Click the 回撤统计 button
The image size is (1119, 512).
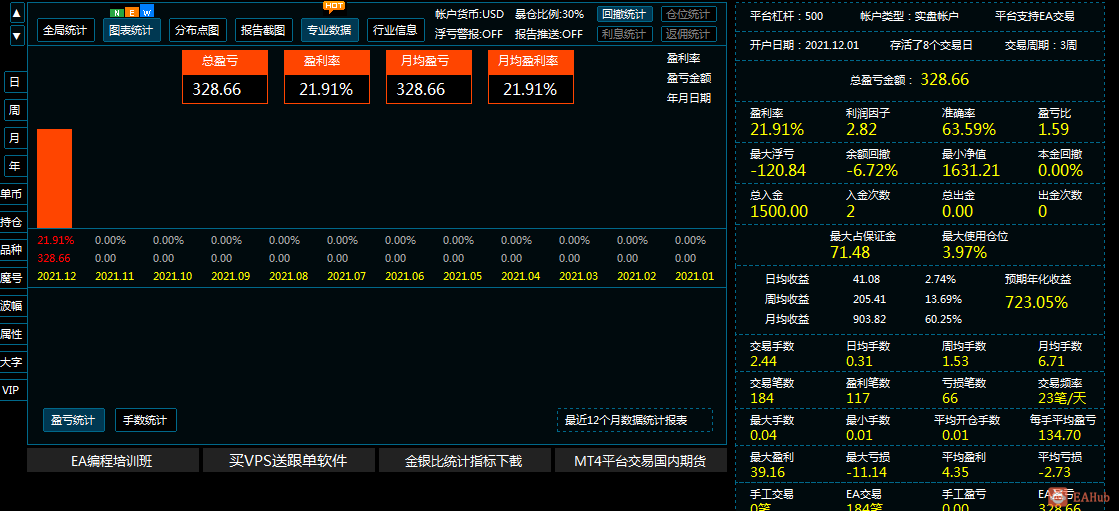[624, 14]
